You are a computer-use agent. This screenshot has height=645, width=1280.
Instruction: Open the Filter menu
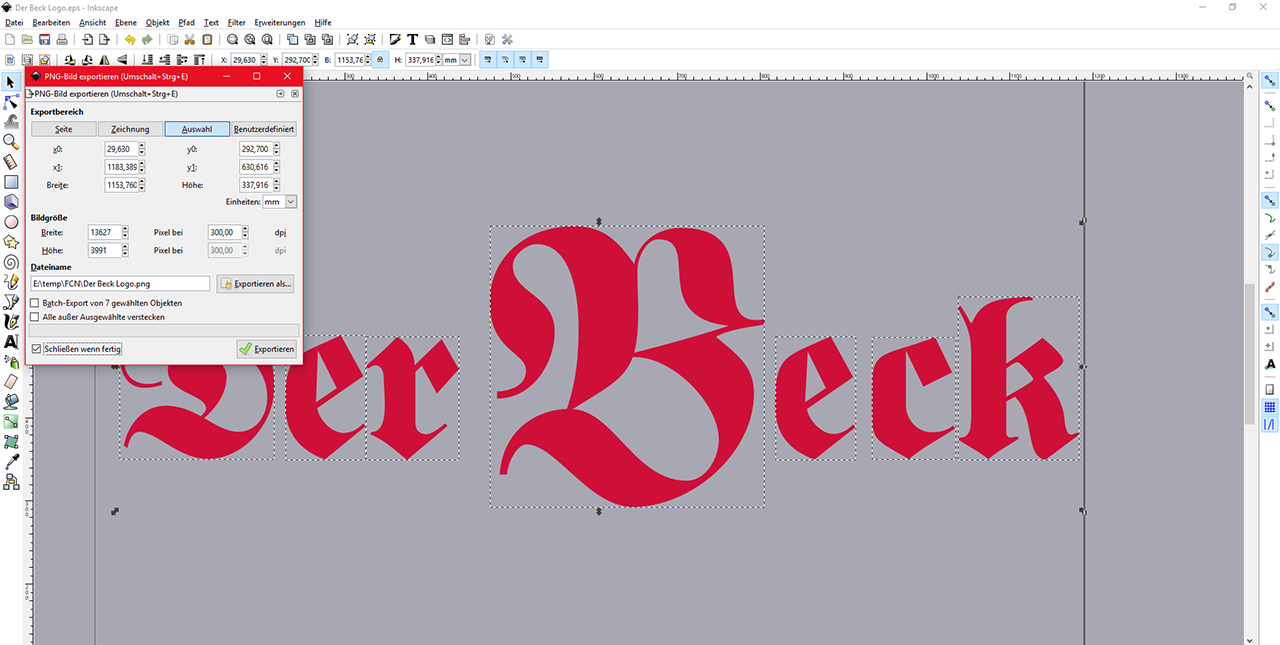point(236,22)
